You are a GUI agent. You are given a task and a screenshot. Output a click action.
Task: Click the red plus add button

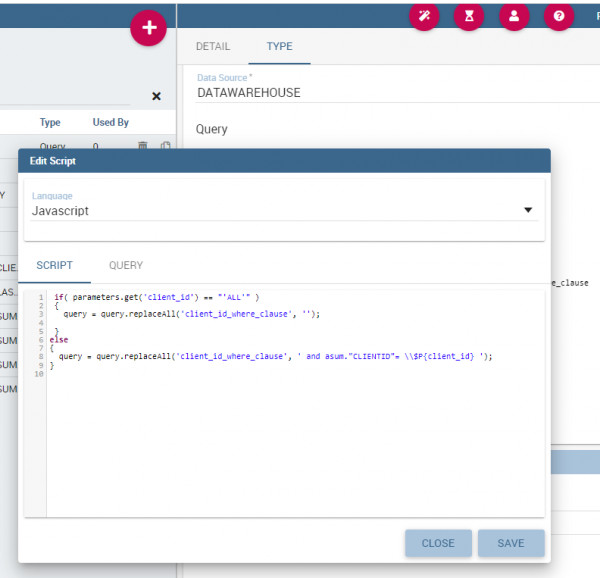(148, 28)
